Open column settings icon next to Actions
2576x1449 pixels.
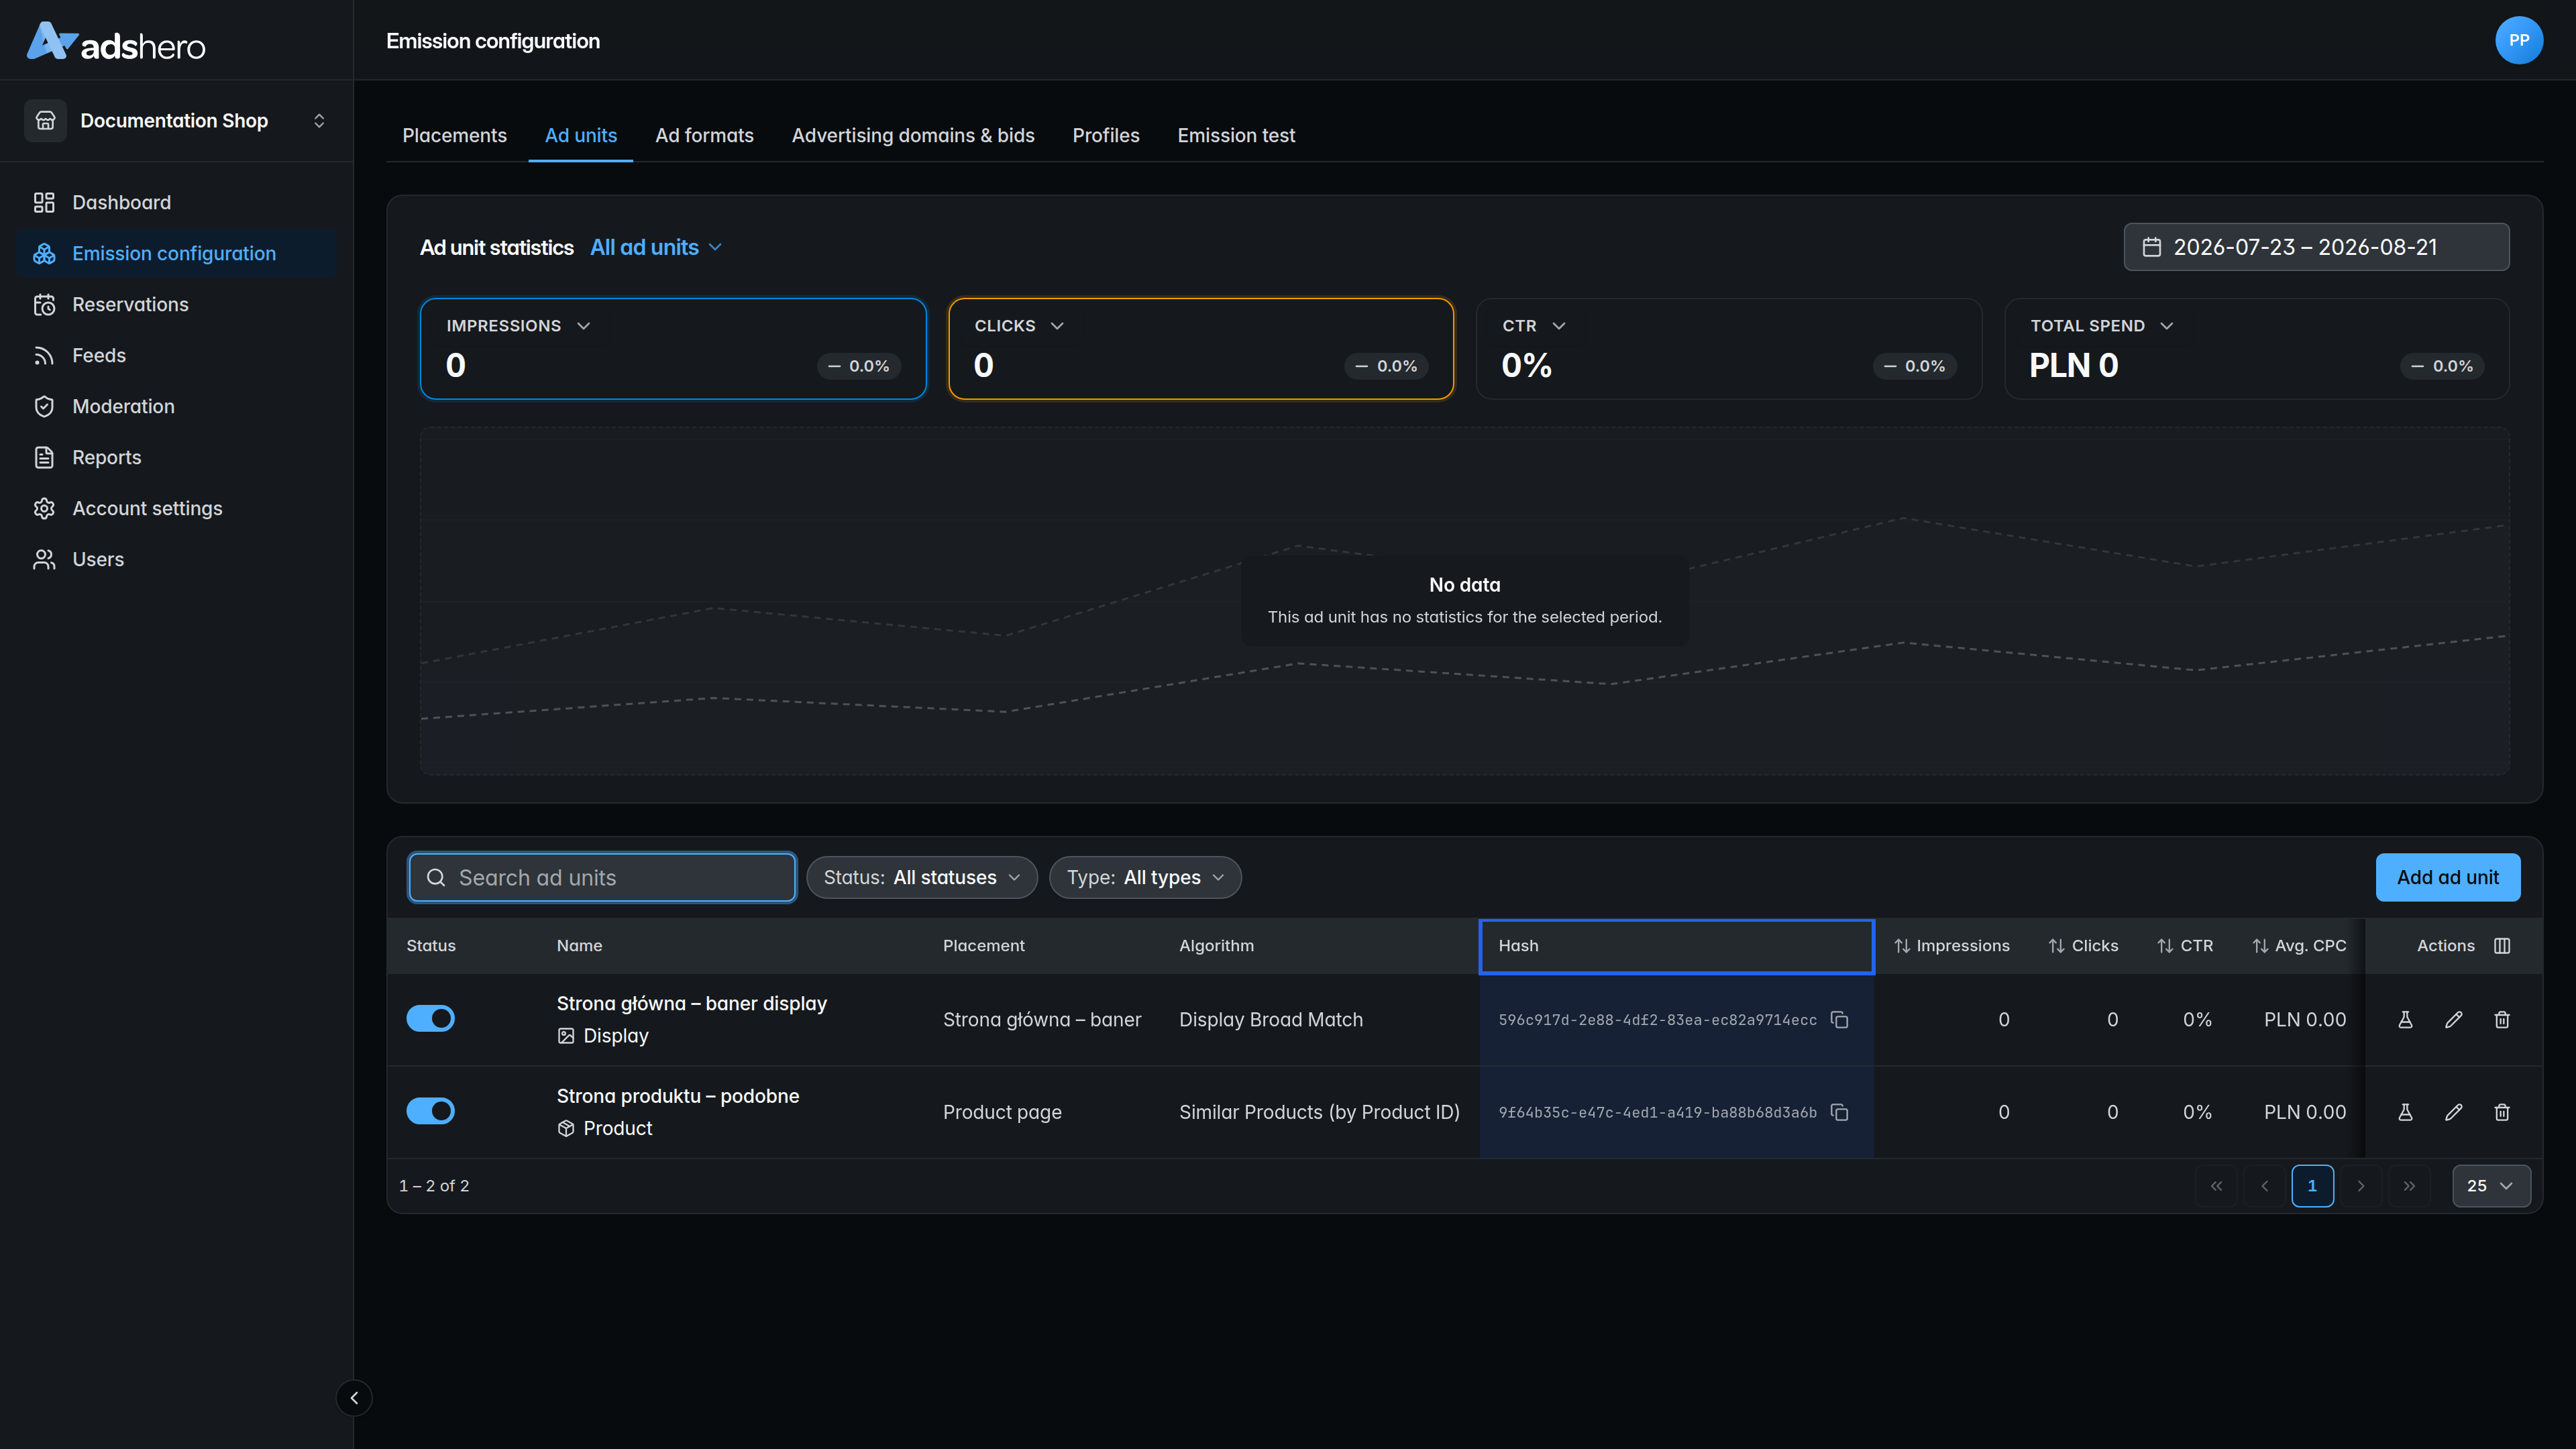2501,945
